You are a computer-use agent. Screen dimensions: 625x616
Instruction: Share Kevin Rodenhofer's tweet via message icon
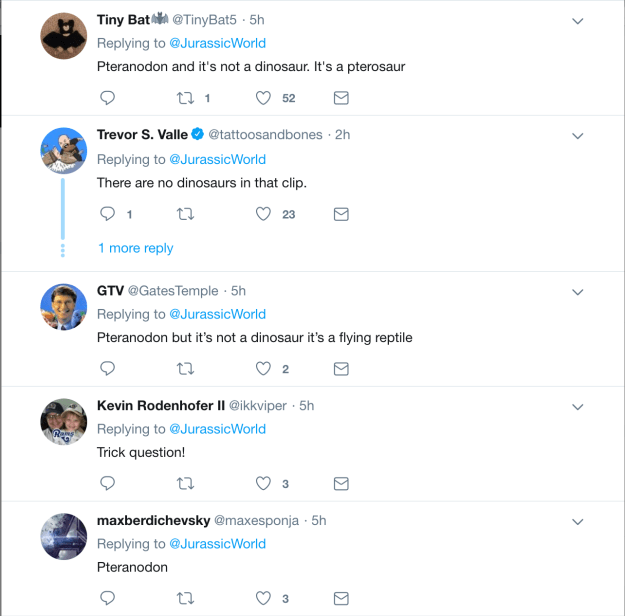point(340,484)
